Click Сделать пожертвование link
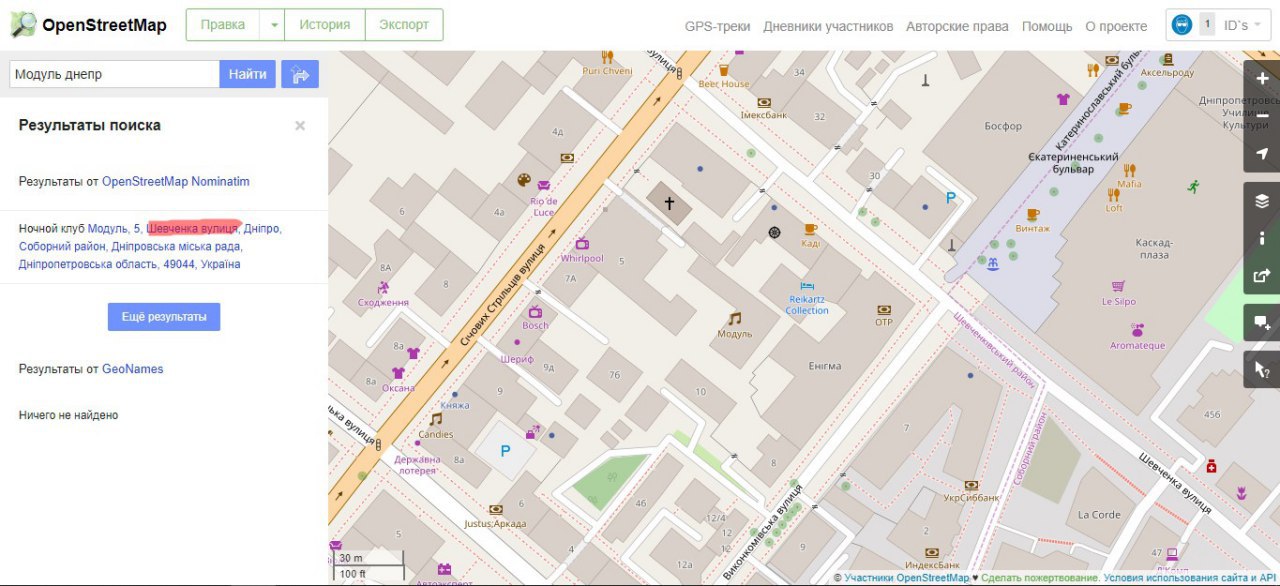This screenshot has width=1280, height=586. click(1037, 578)
